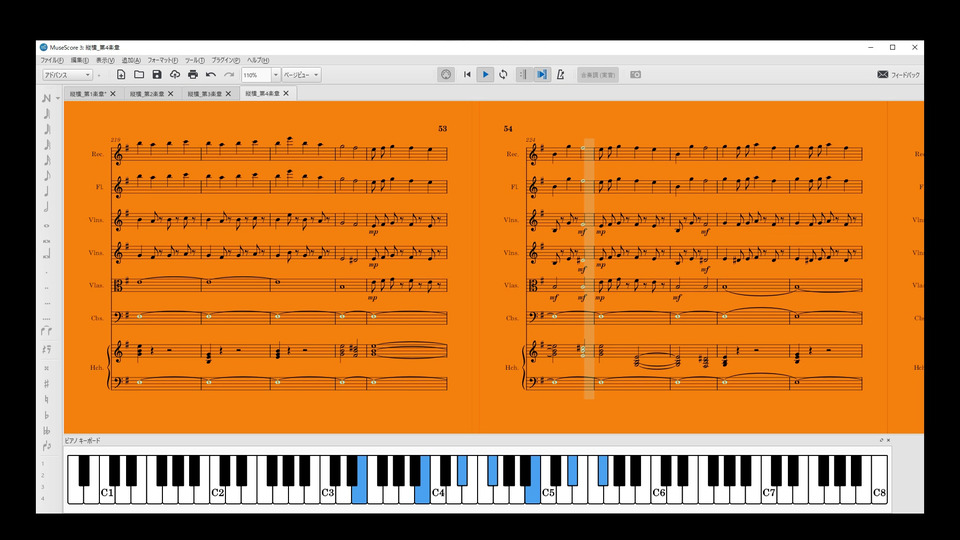The image size is (960, 540).
Task: Select voice 4
Action: click(x=43, y=498)
